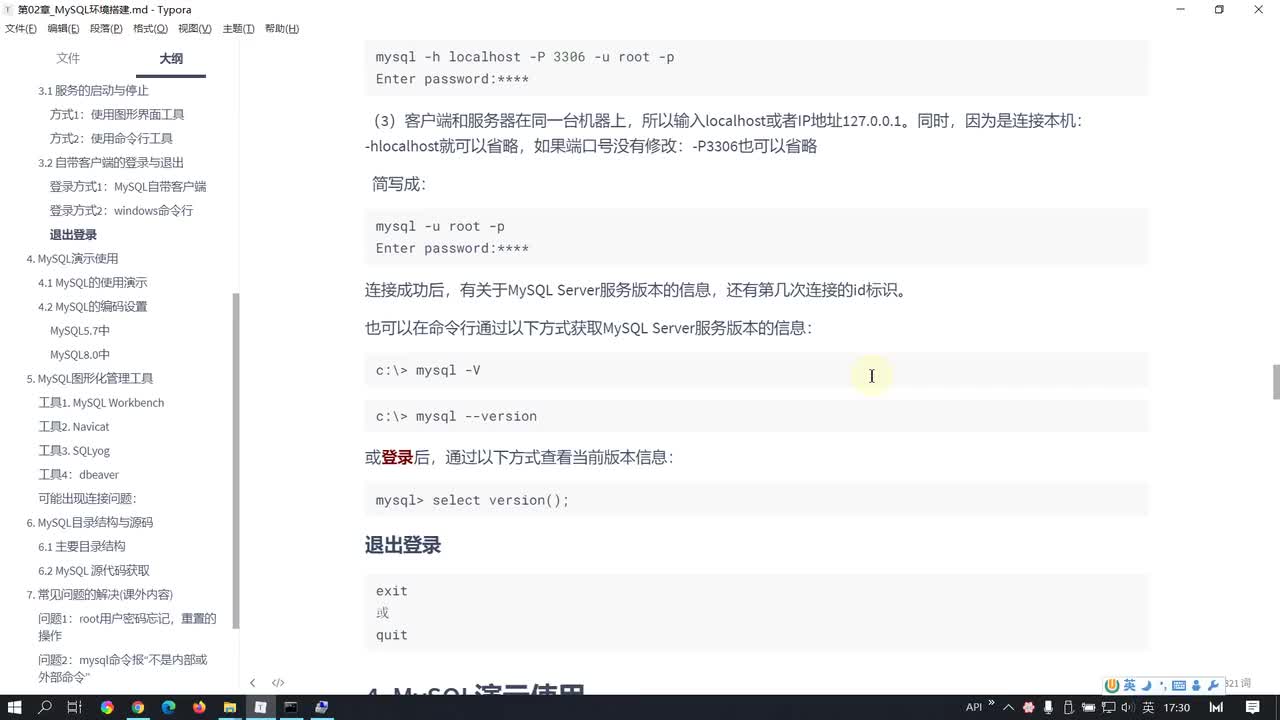
Task: Open the 帮助(H) menu
Action: (x=282, y=29)
